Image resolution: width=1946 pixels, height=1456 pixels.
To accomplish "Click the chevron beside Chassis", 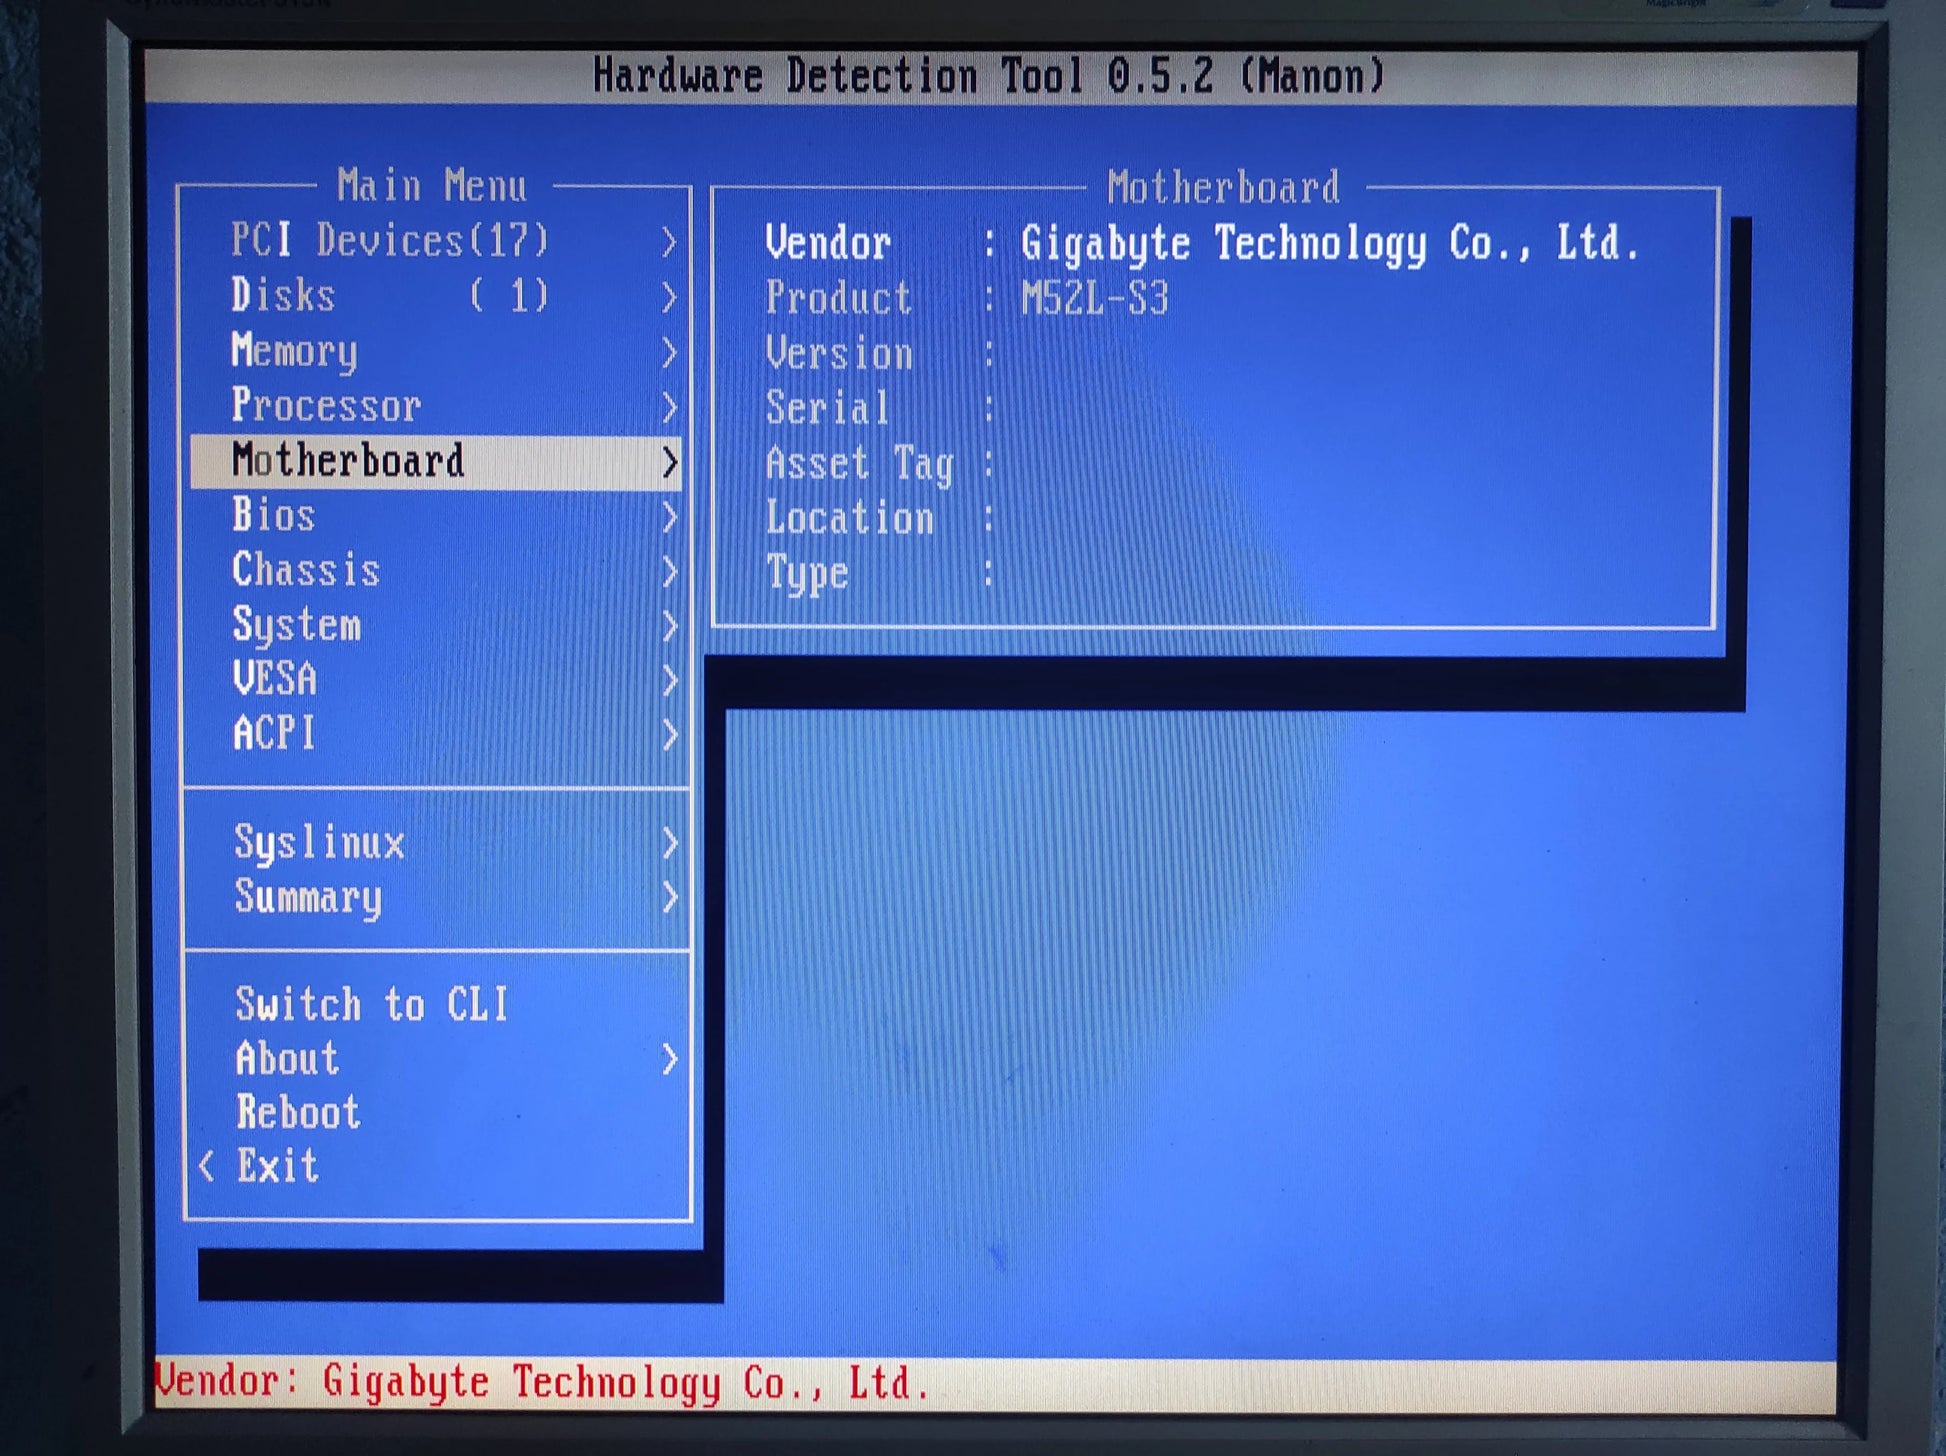I will click(669, 572).
